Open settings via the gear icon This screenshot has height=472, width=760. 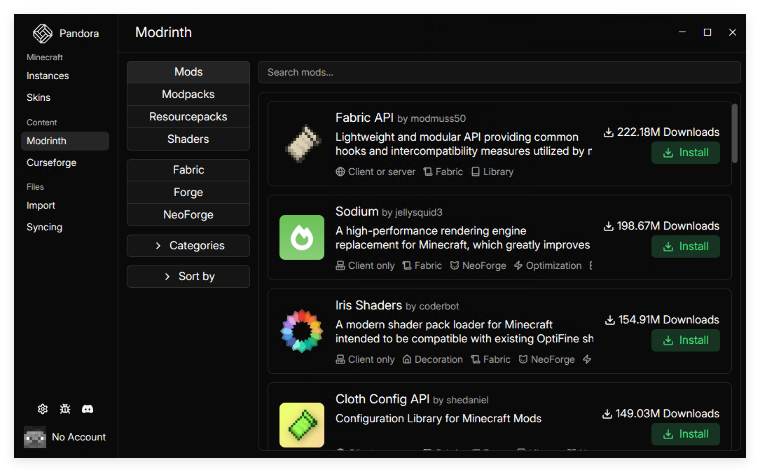click(43, 409)
